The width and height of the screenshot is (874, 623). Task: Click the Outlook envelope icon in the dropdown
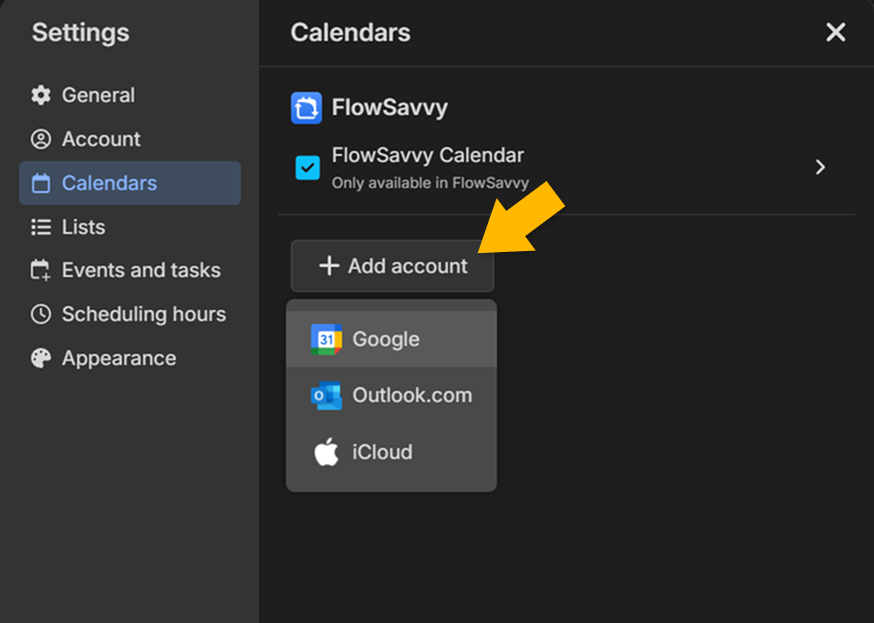click(x=326, y=395)
